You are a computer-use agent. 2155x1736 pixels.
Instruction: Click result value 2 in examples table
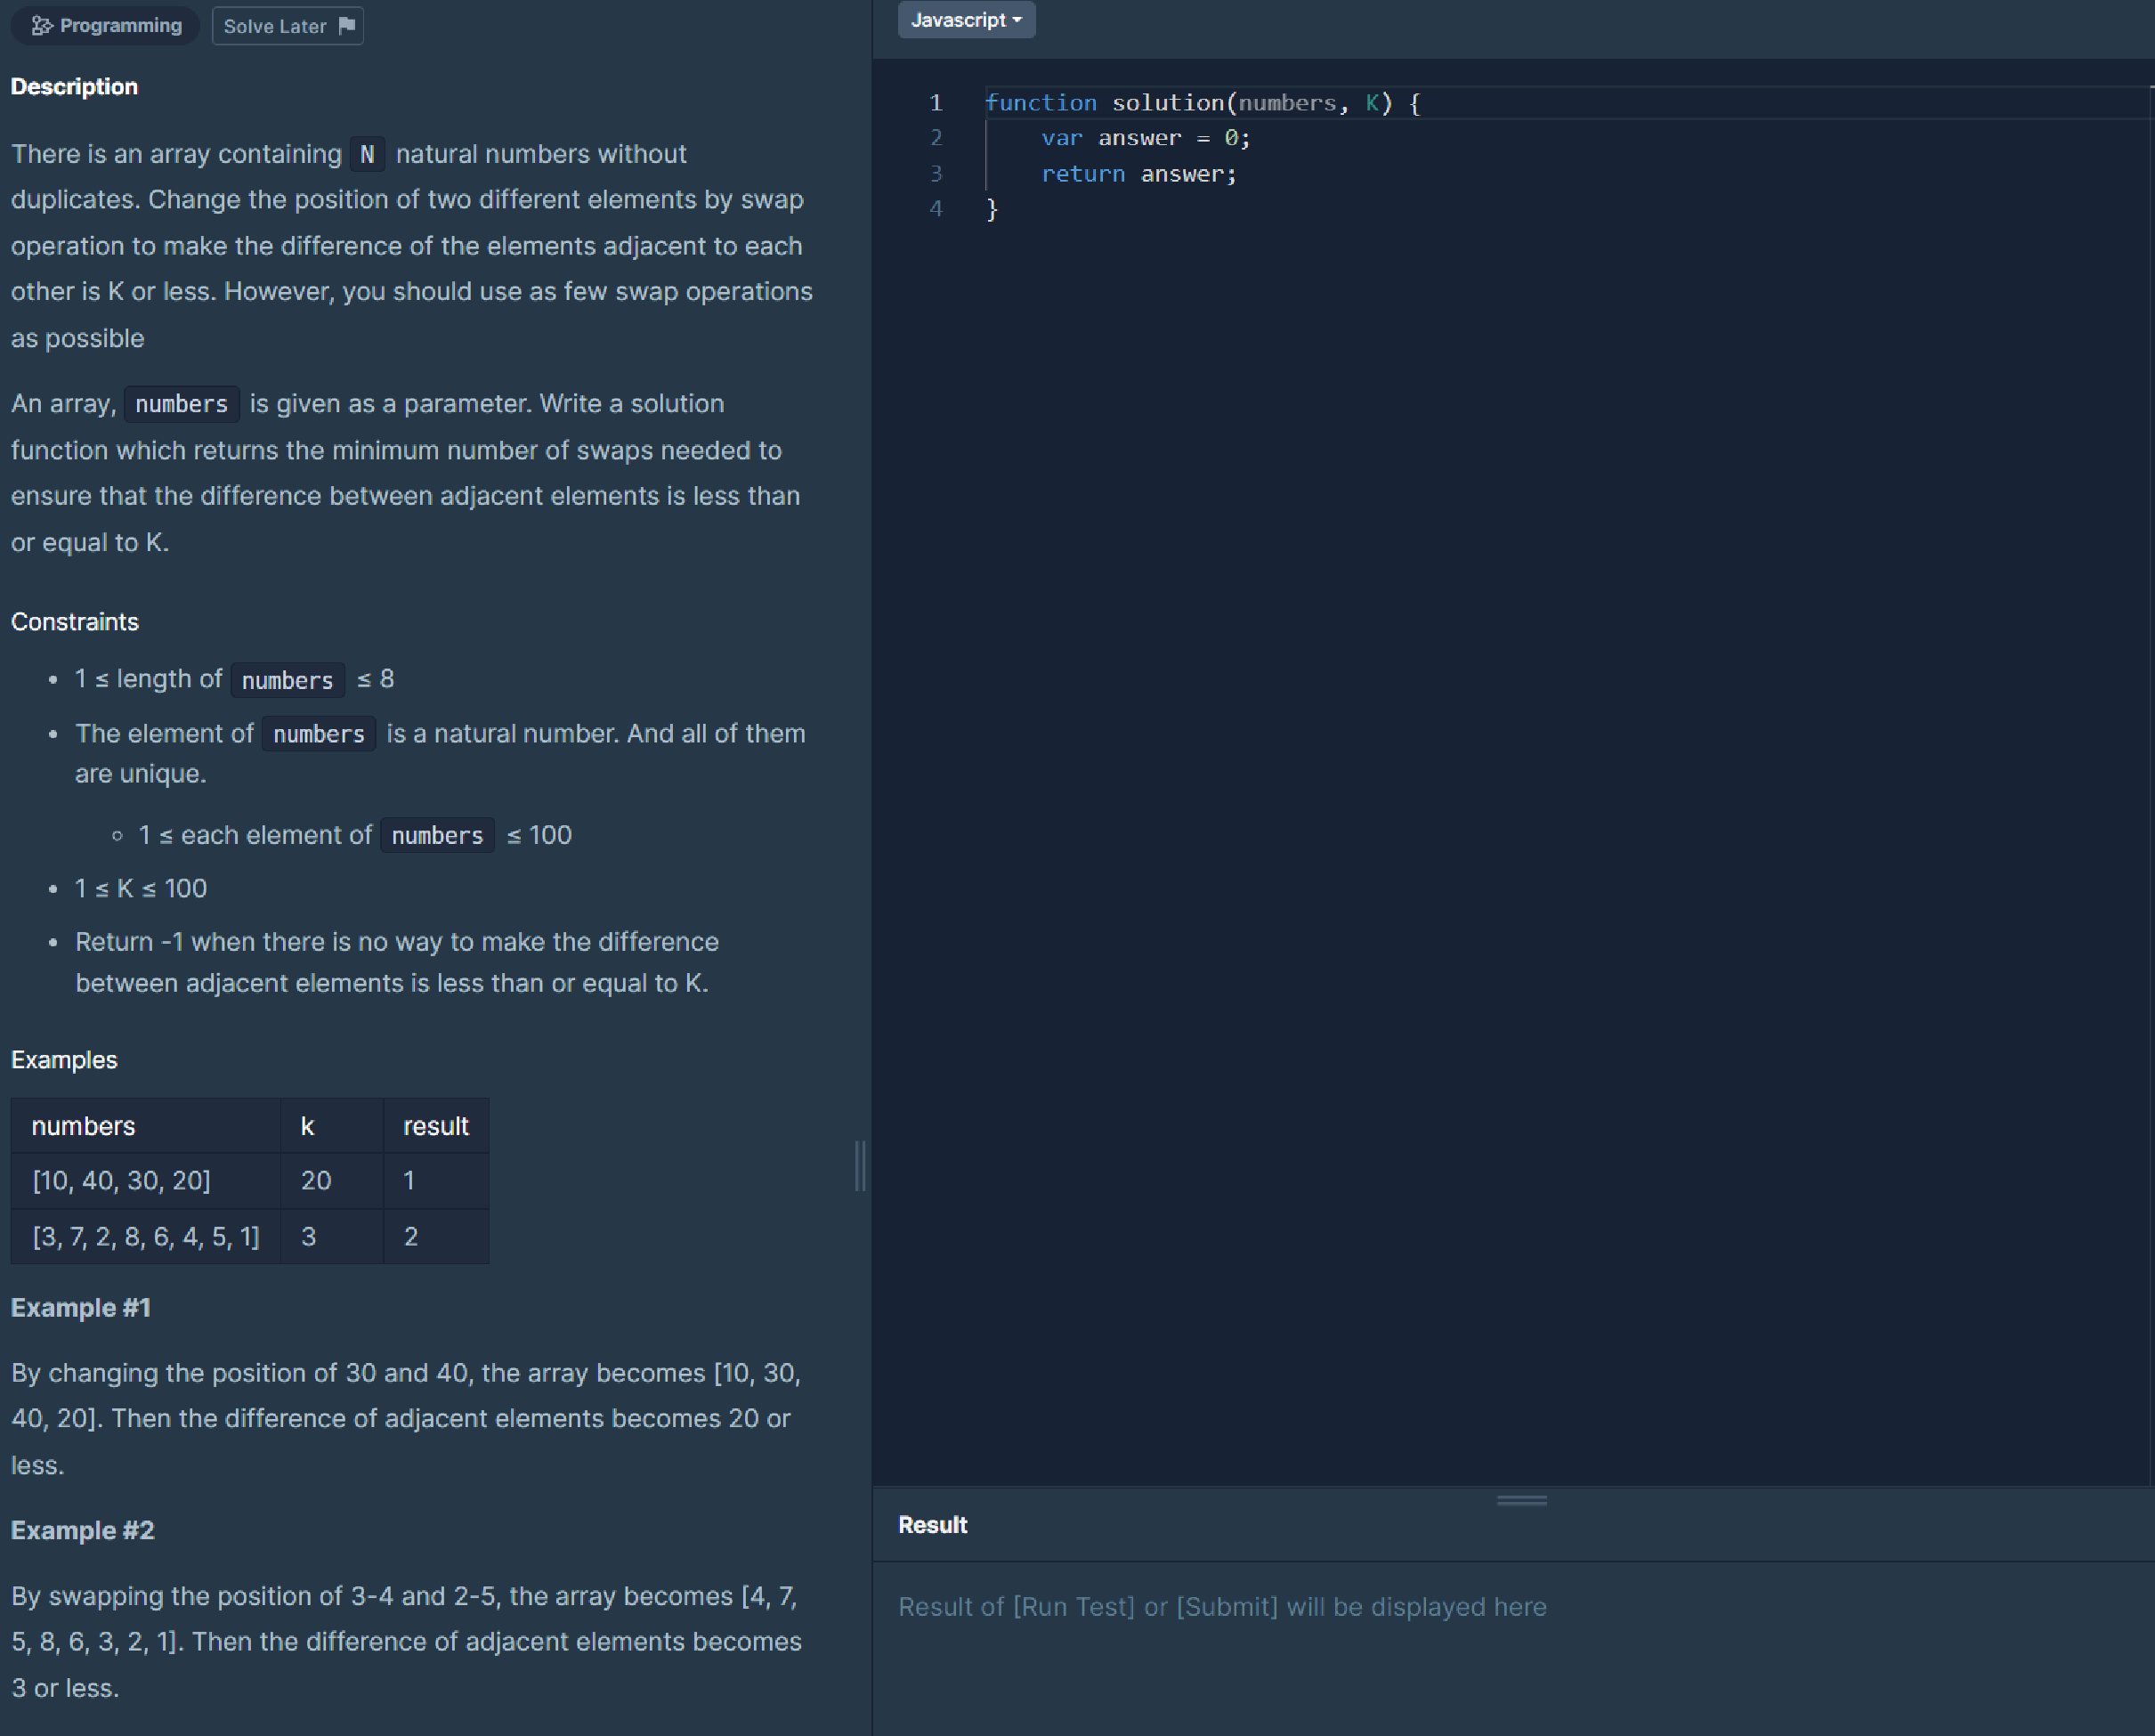click(411, 1237)
